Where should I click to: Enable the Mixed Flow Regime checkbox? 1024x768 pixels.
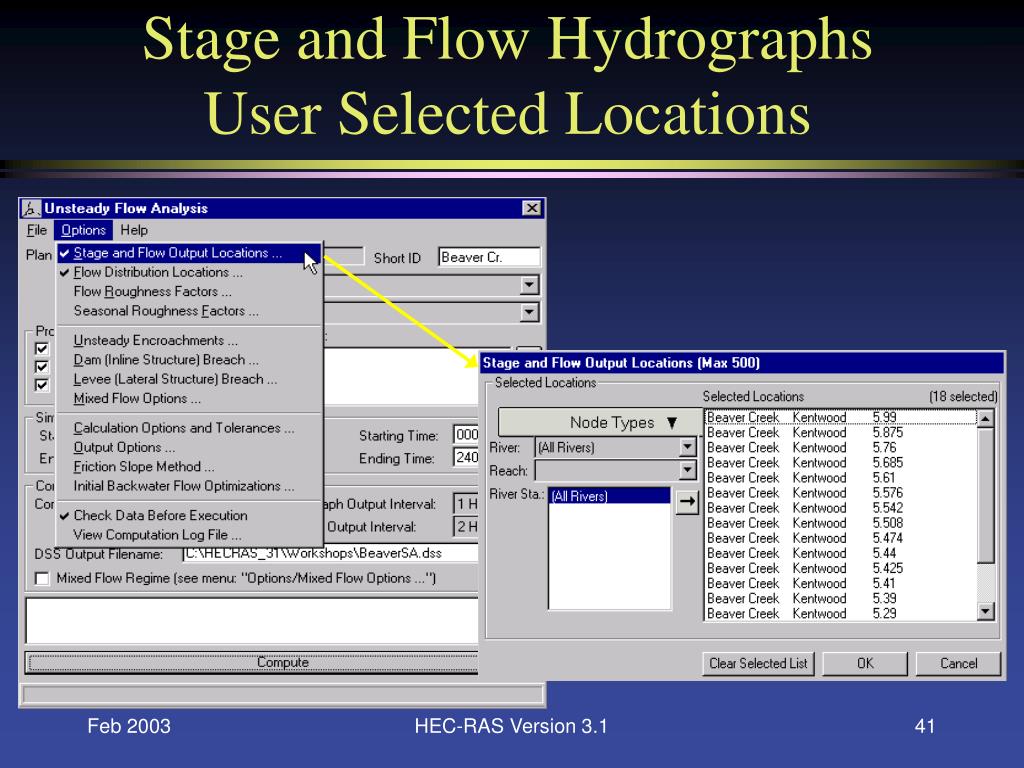click(x=42, y=579)
